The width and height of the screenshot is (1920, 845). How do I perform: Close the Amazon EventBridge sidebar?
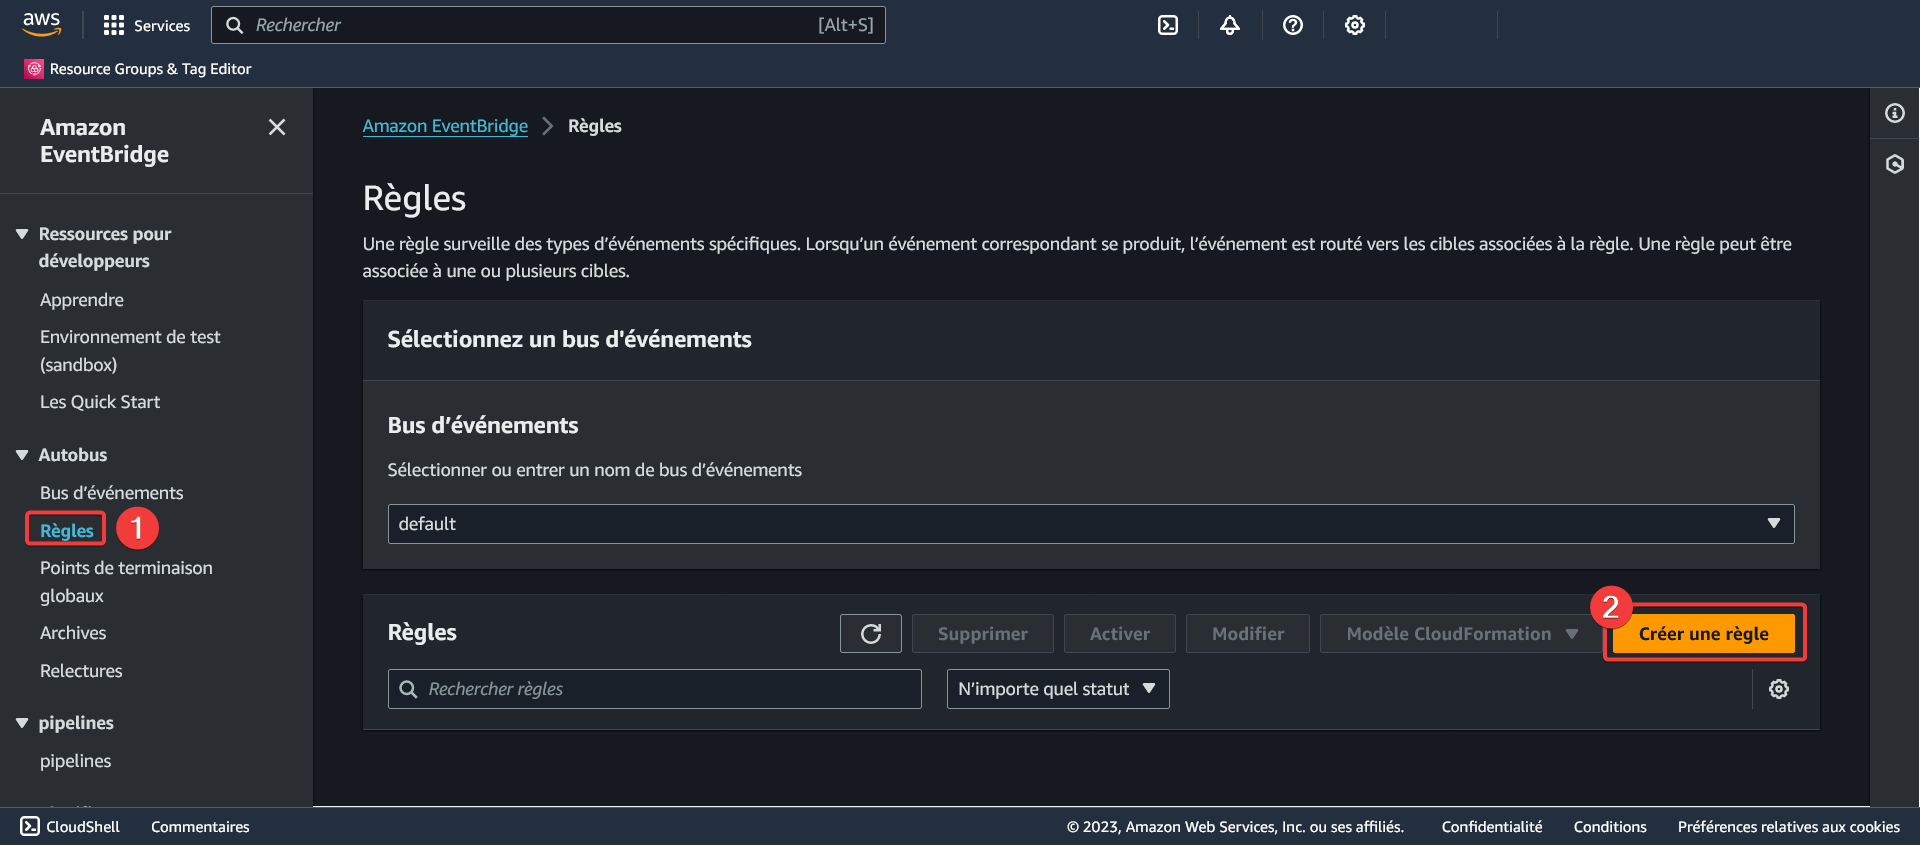click(x=277, y=127)
